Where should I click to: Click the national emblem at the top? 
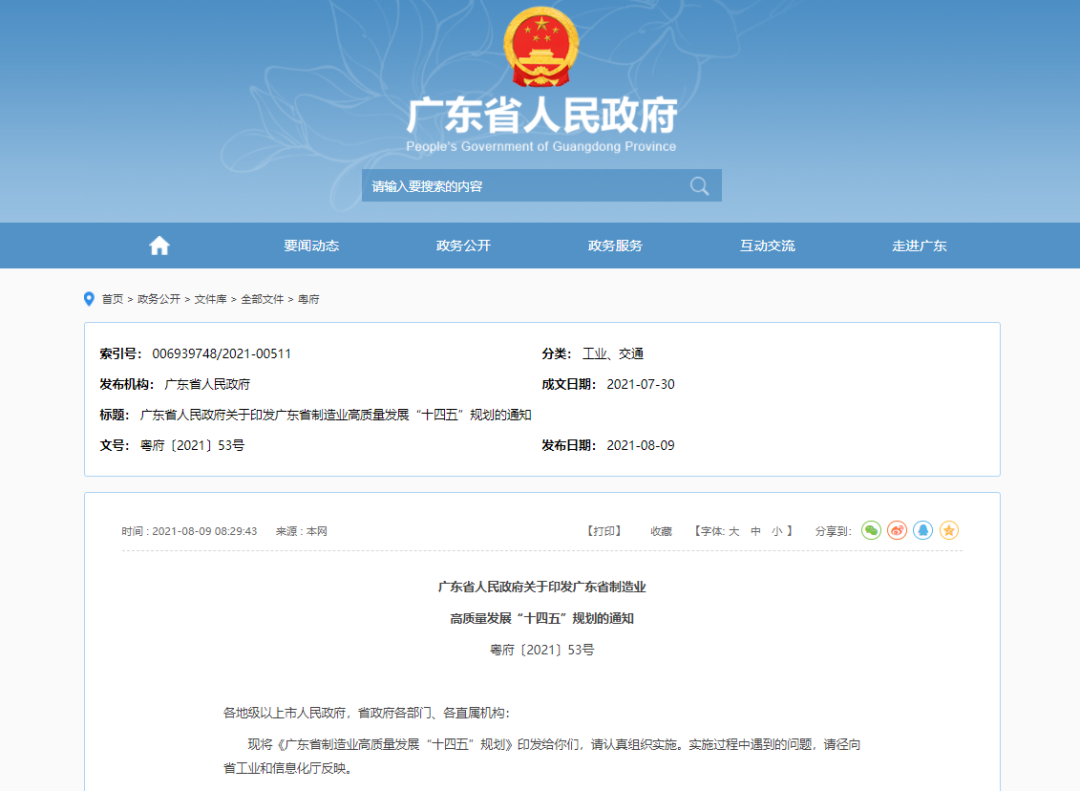[541, 47]
